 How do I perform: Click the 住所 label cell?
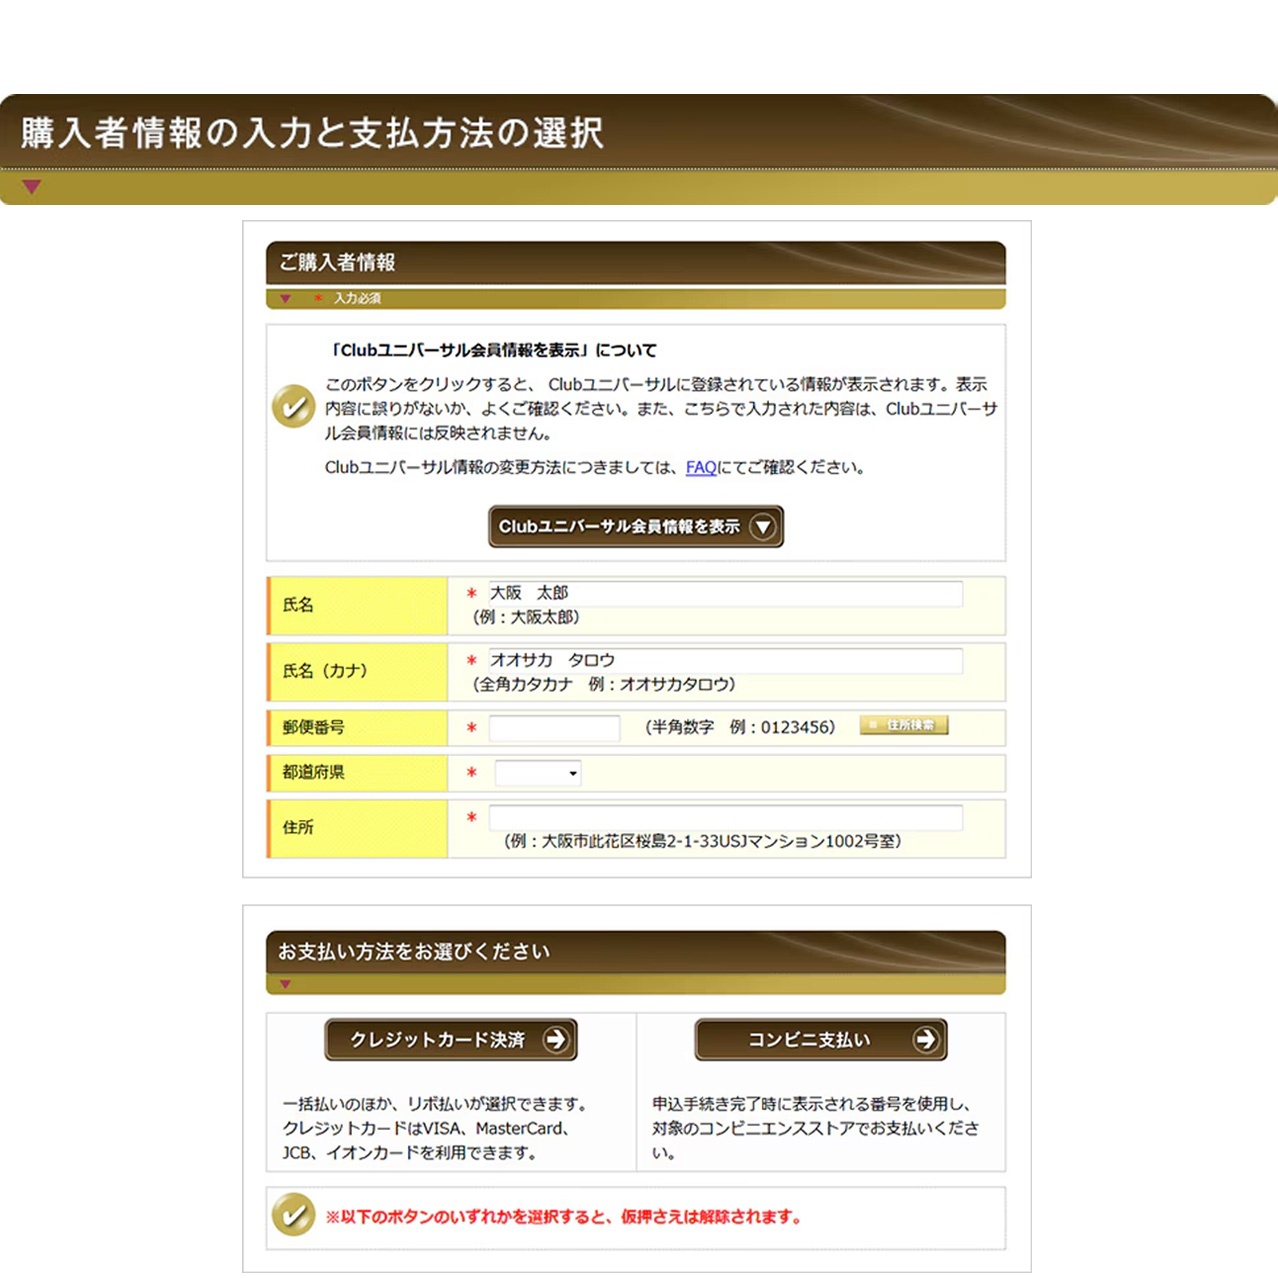357,828
